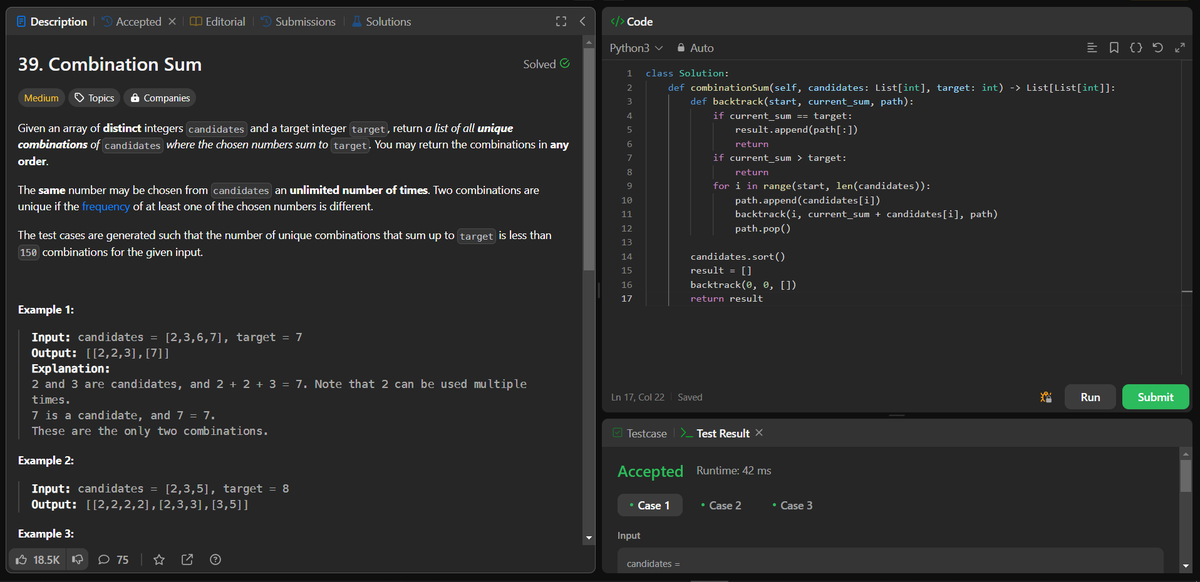1200x582 pixels.
Task: Click the 'path.pop()' code line
Action: tap(763, 229)
